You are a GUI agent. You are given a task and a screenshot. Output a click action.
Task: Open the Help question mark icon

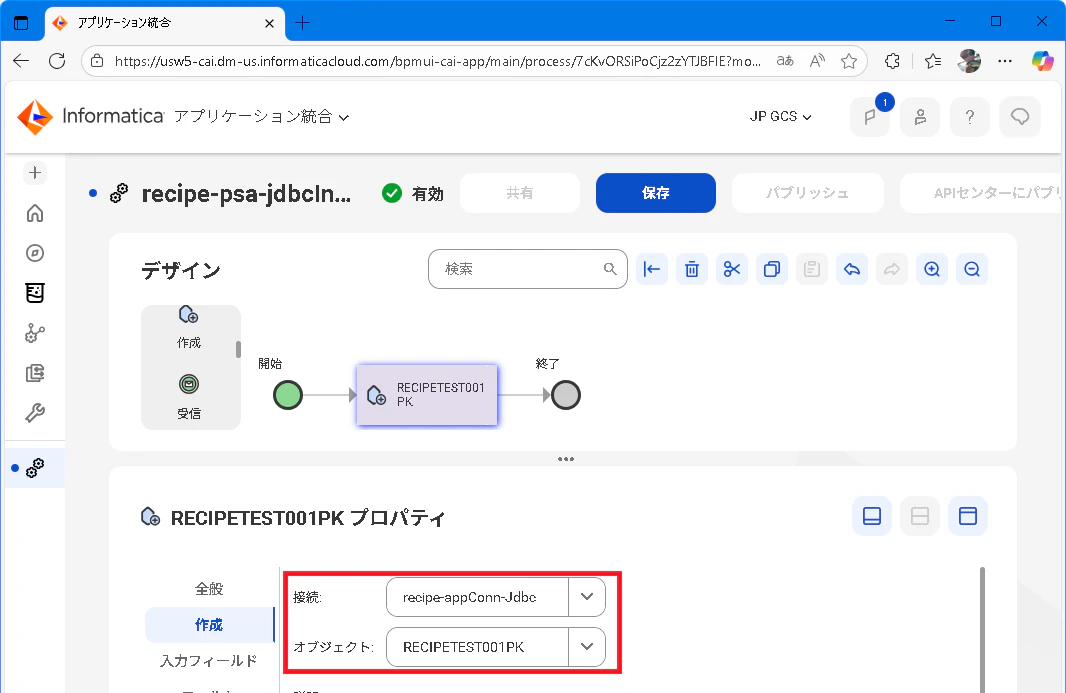[x=969, y=117]
